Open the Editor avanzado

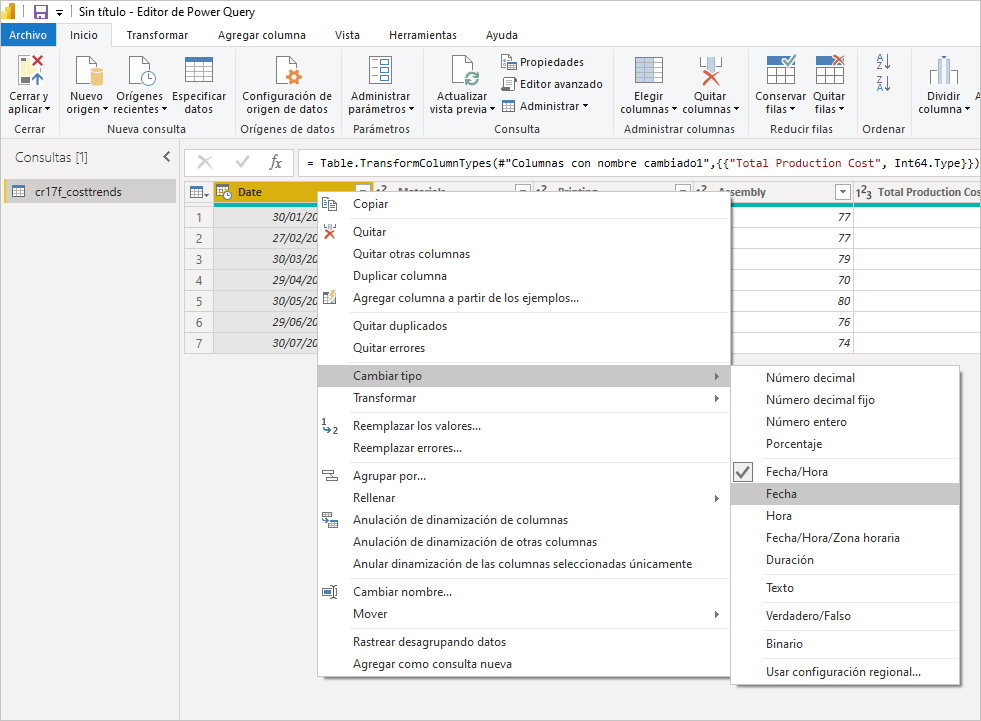[552, 84]
